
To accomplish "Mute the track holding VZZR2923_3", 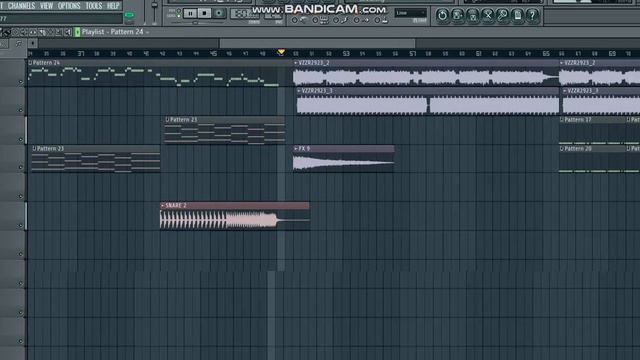I will pos(20,110).
